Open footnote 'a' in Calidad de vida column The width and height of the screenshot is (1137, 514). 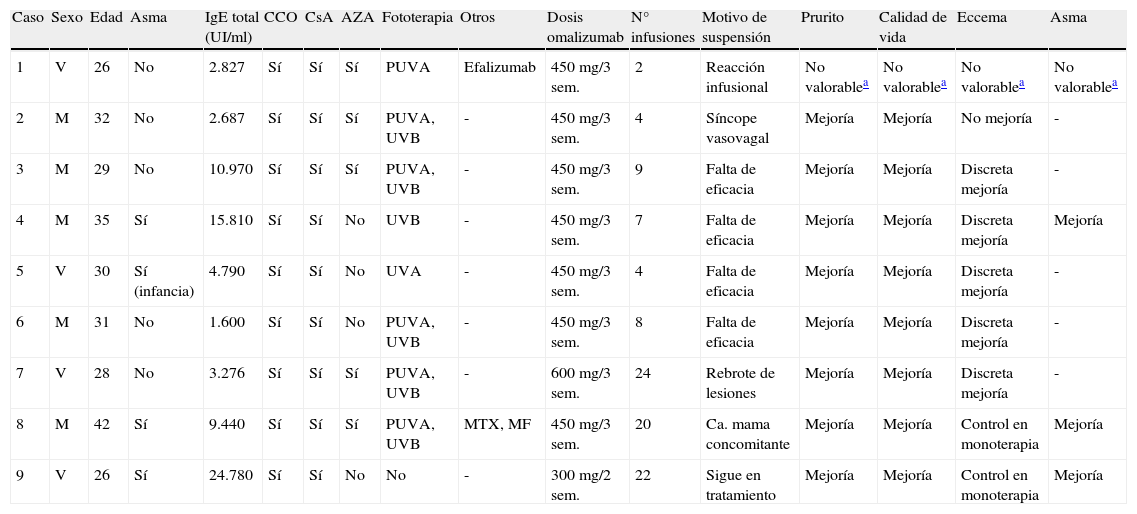[943, 84]
